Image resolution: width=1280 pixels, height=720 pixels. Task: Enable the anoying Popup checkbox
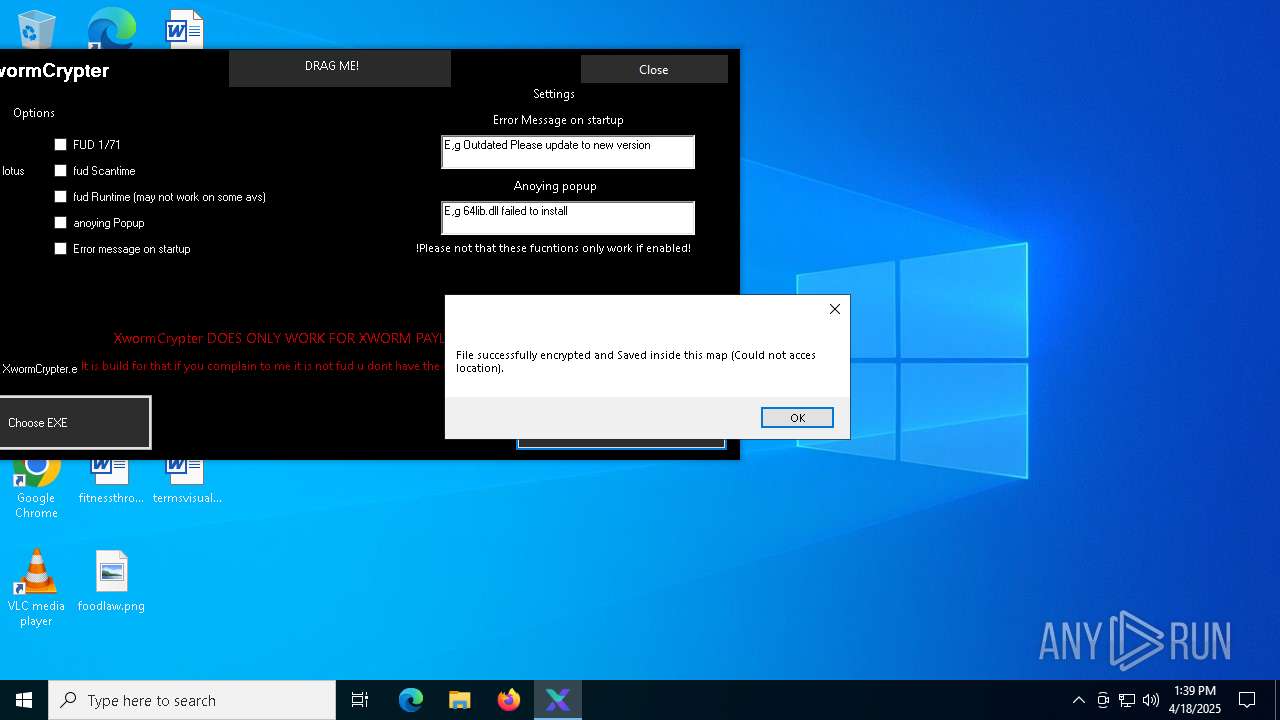pos(61,223)
